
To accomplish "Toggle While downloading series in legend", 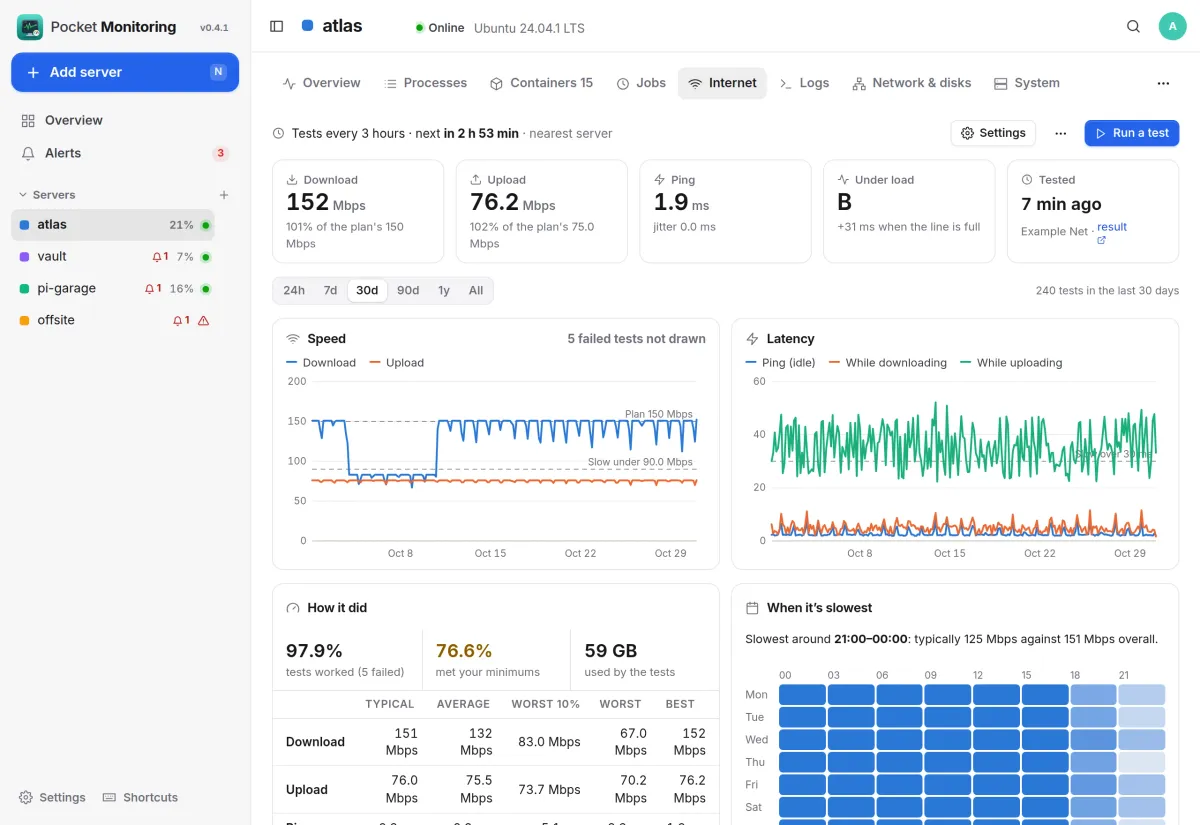I will click(888, 363).
